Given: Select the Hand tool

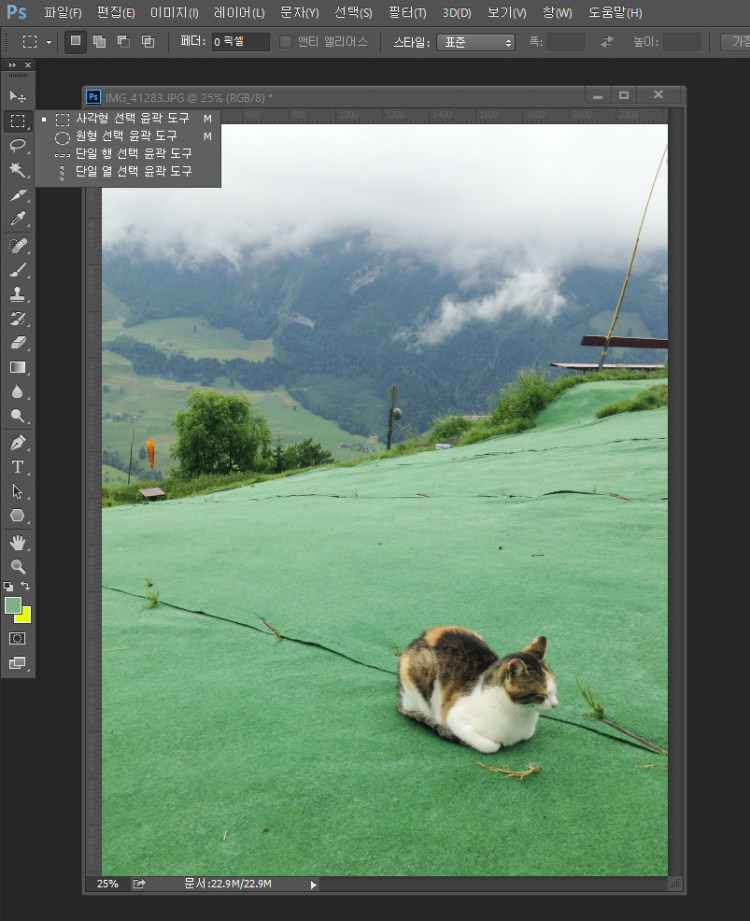Looking at the screenshot, I should [x=17, y=542].
